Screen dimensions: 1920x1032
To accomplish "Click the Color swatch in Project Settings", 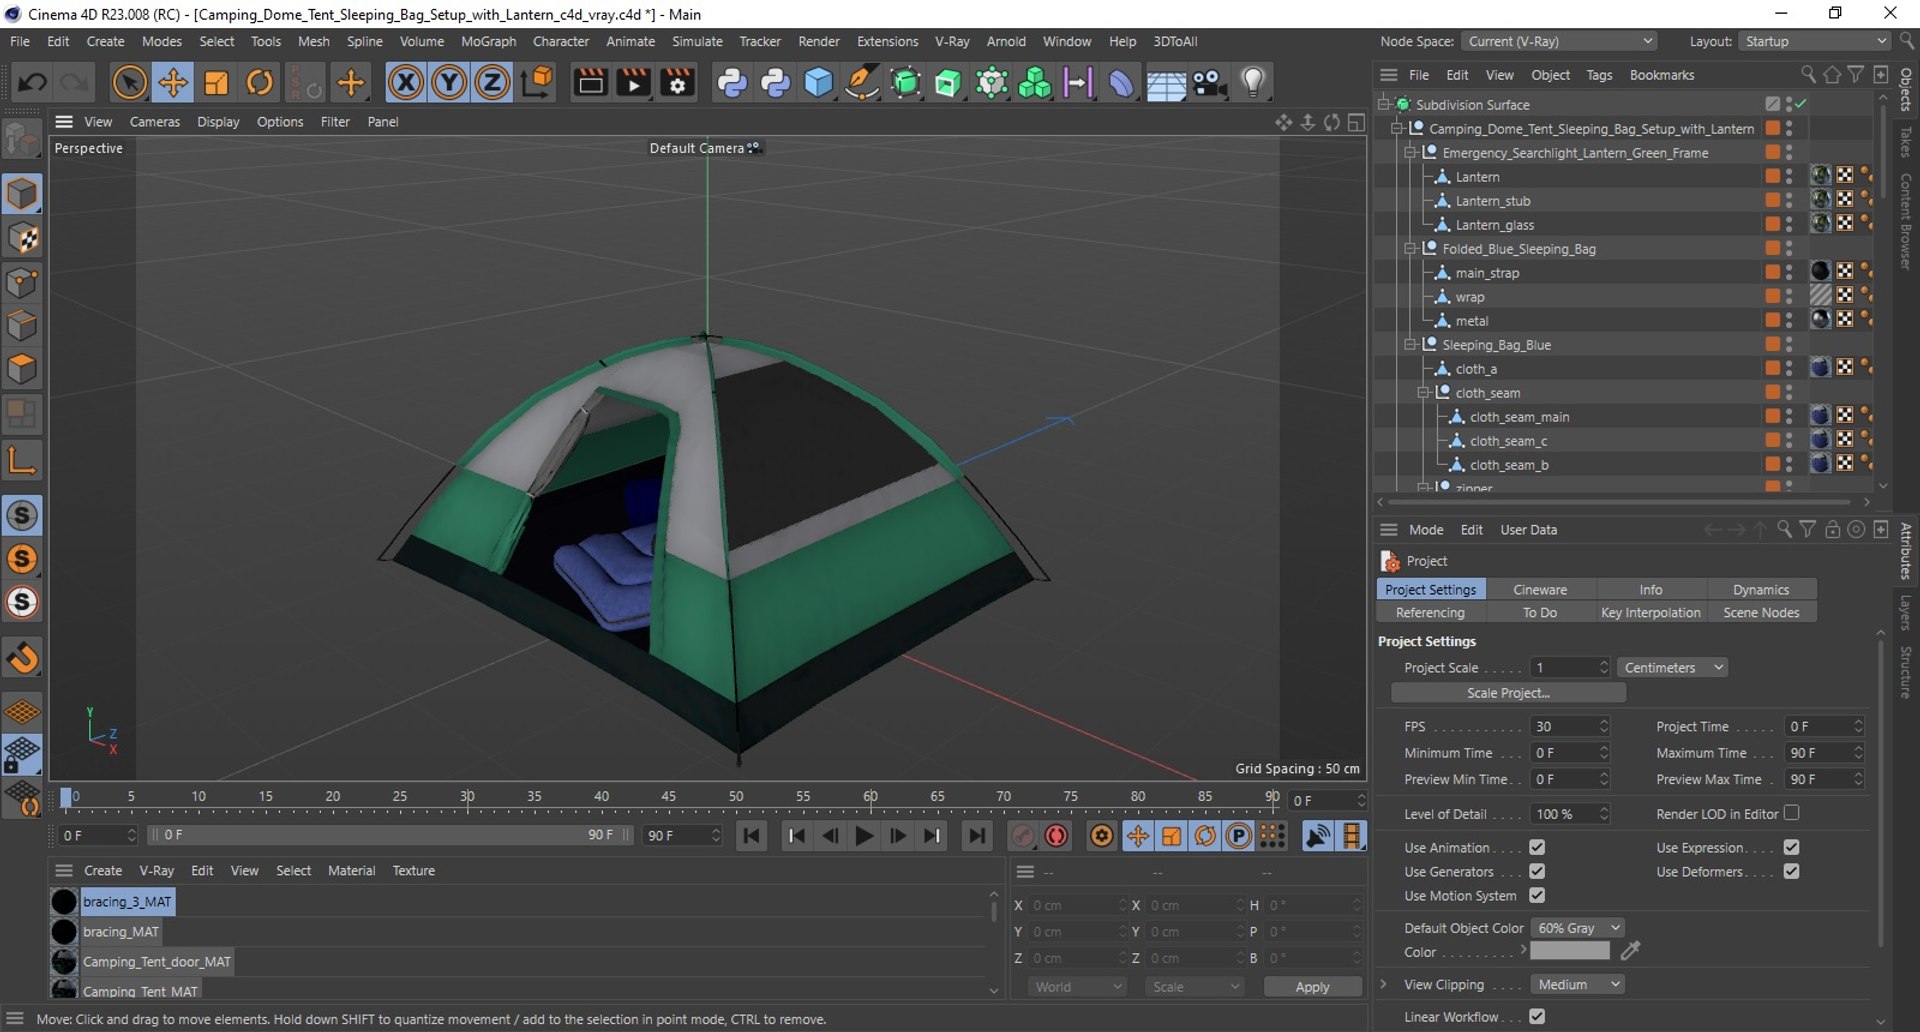I will (1570, 951).
